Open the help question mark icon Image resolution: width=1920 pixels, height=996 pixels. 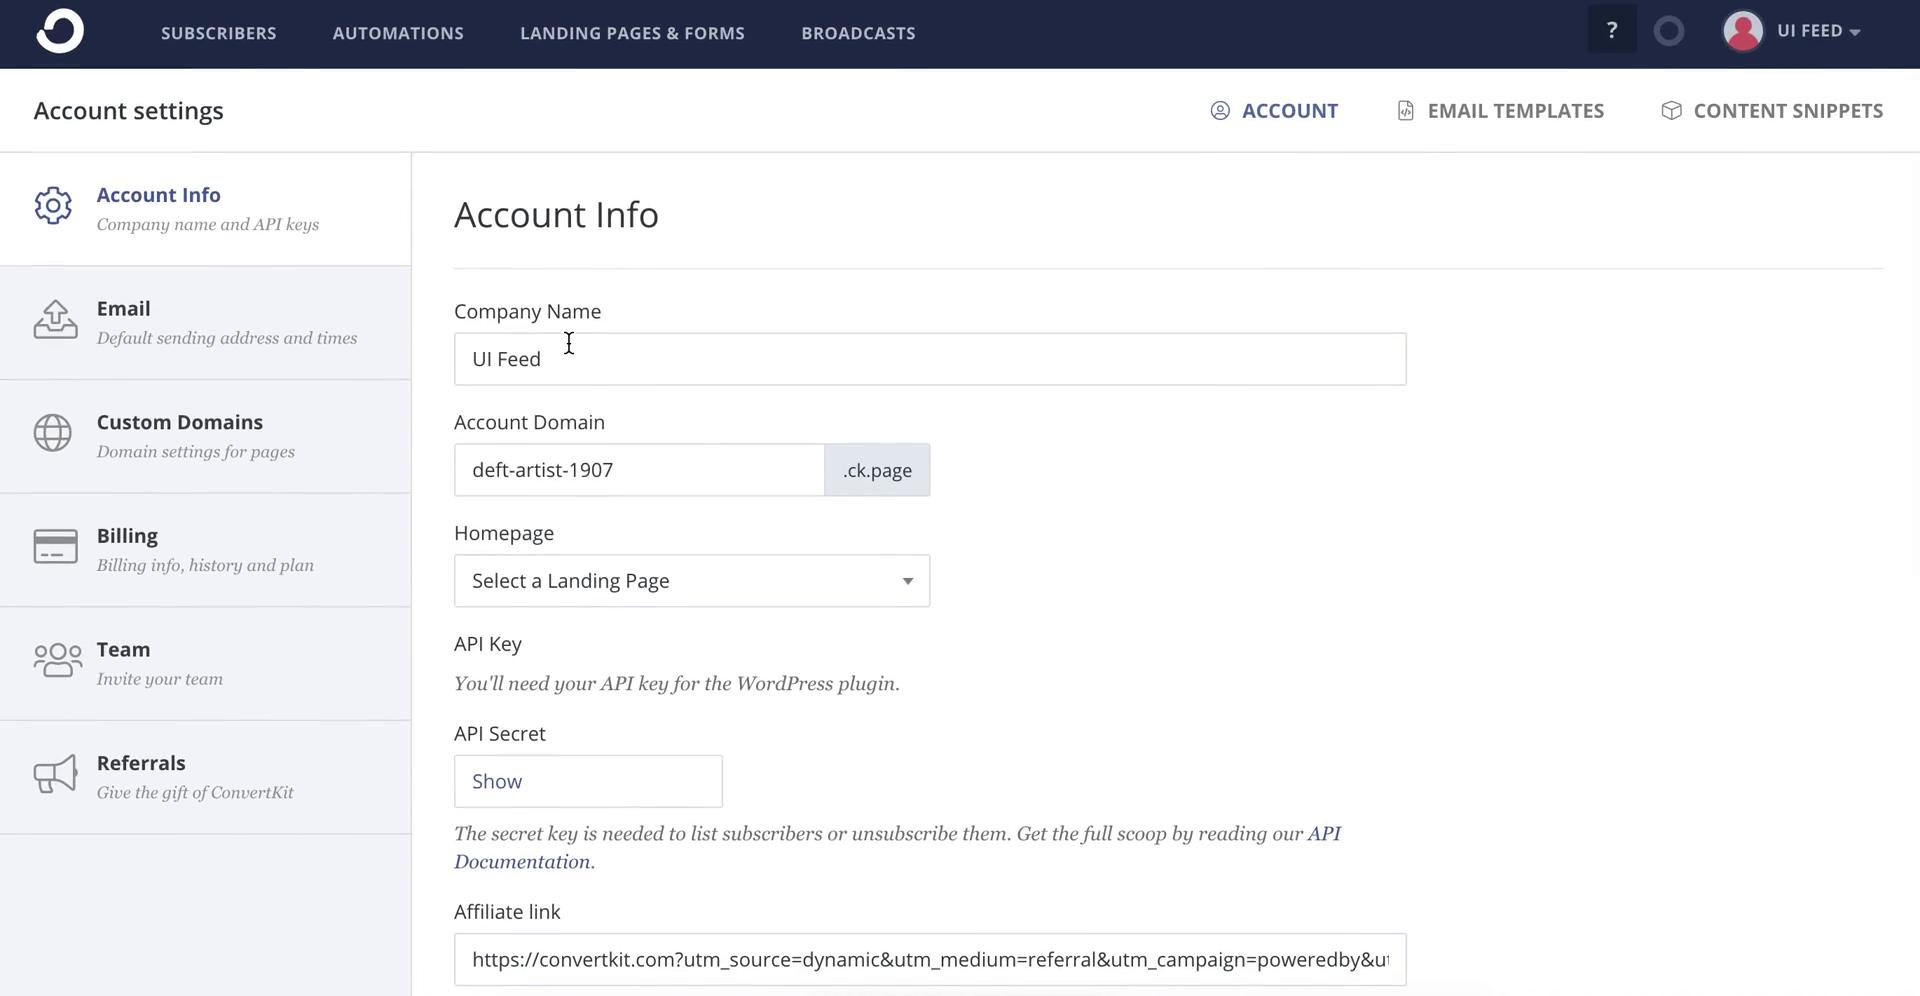pyautogui.click(x=1611, y=31)
